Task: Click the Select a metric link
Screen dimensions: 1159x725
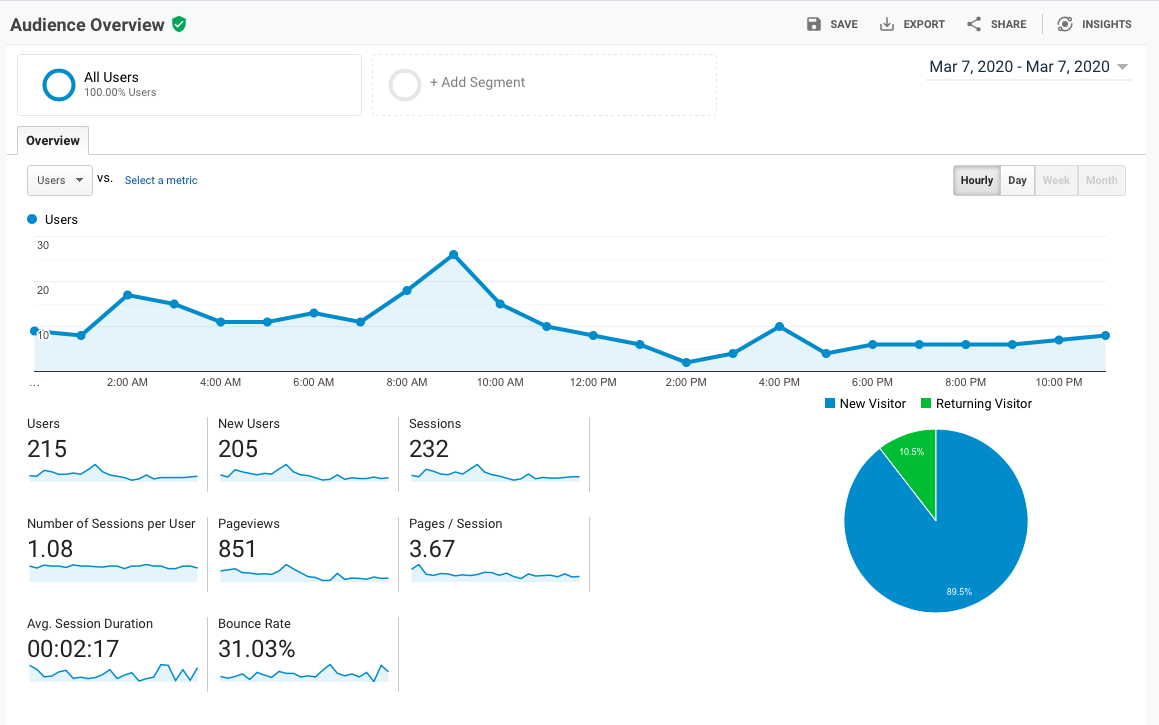Action: 161,181
